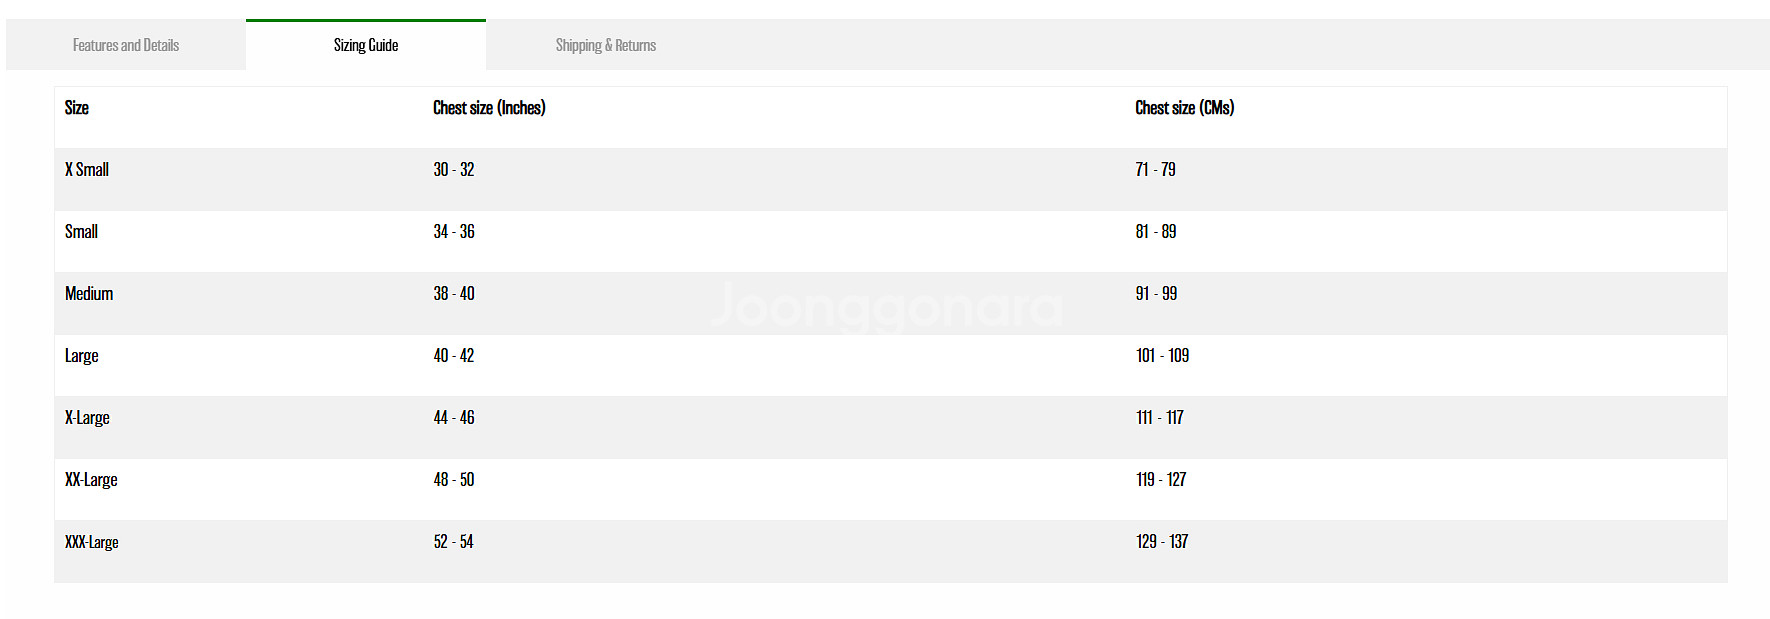
Task: Select the X Small size row label
Action: point(87,170)
